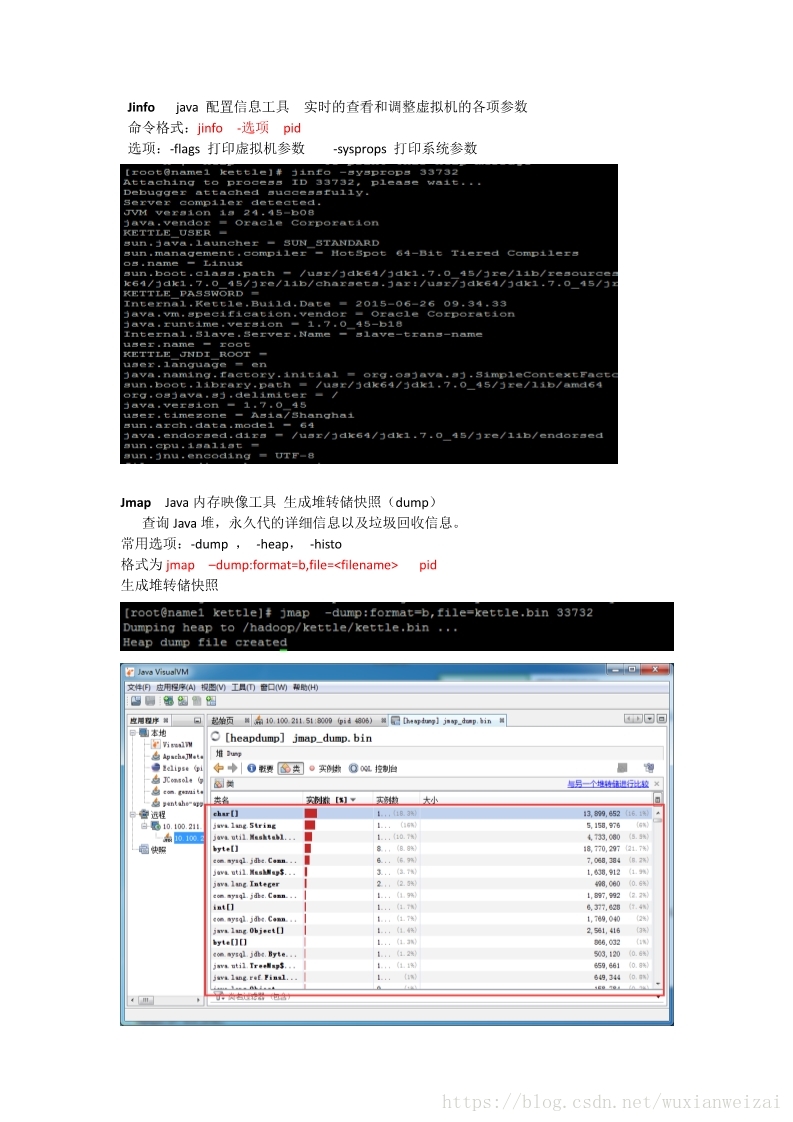Click the class table scroll-down arrow

[x=658, y=985]
